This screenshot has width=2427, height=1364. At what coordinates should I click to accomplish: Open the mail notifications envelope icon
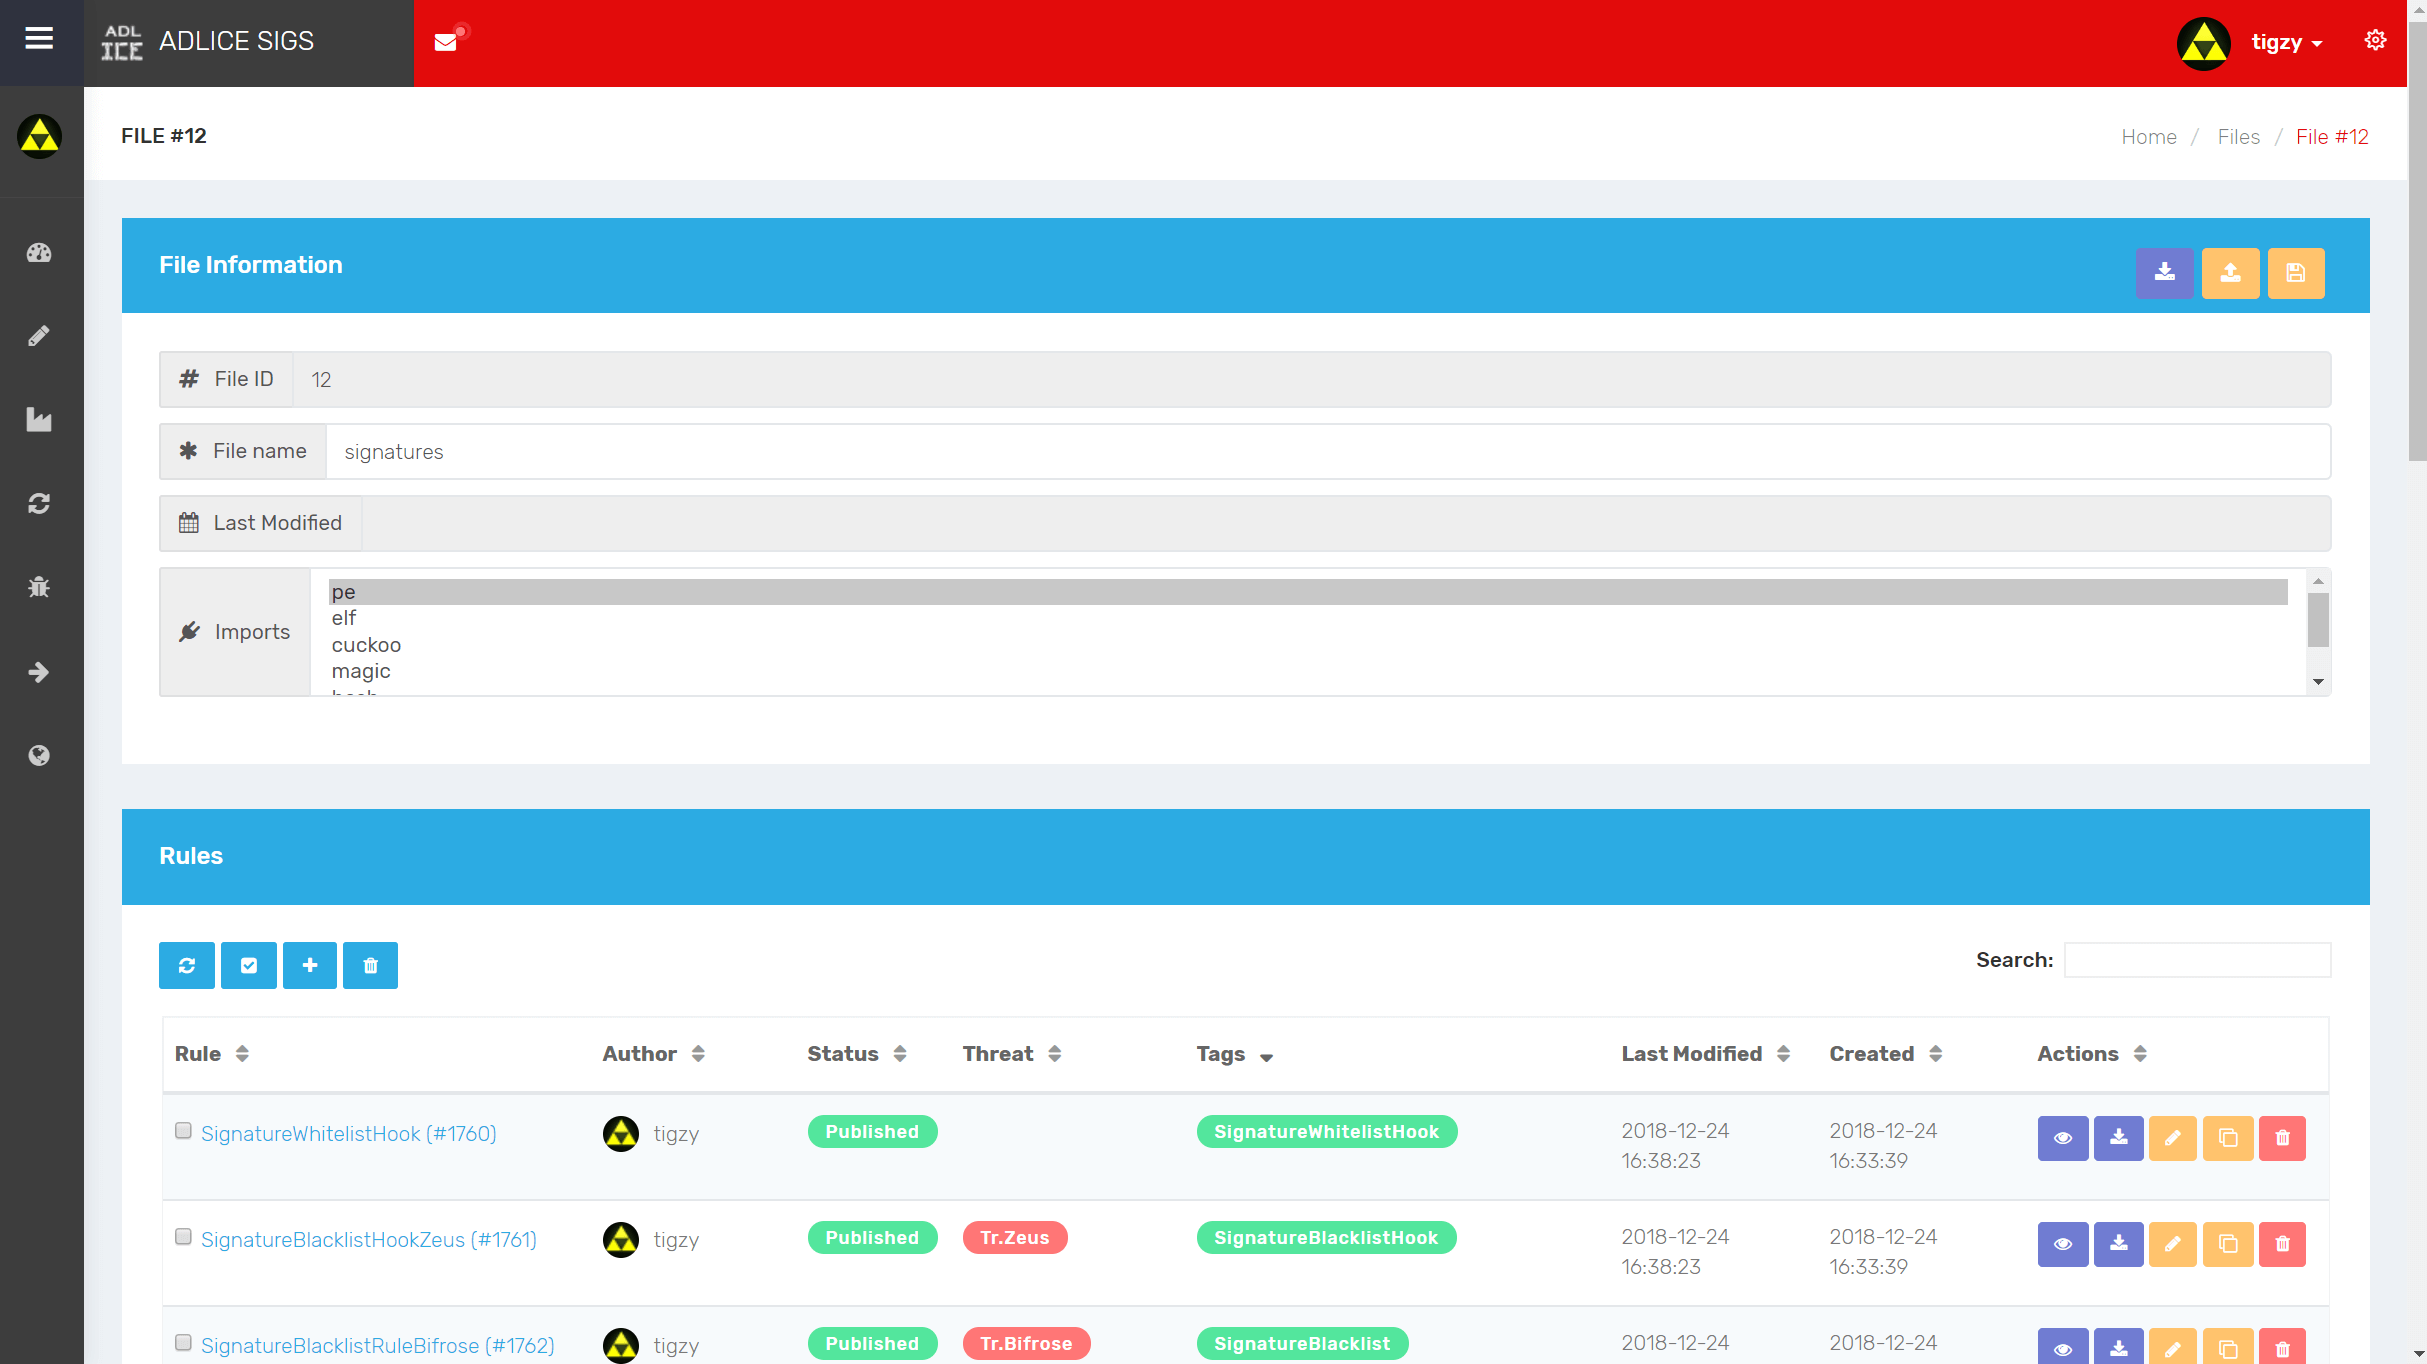446,42
